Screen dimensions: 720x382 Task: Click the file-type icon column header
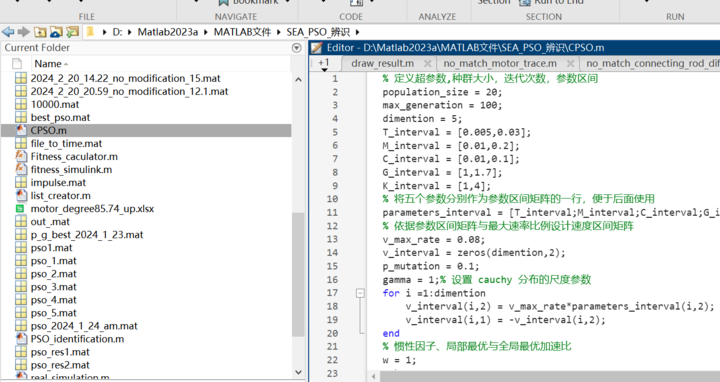coord(17,64)
